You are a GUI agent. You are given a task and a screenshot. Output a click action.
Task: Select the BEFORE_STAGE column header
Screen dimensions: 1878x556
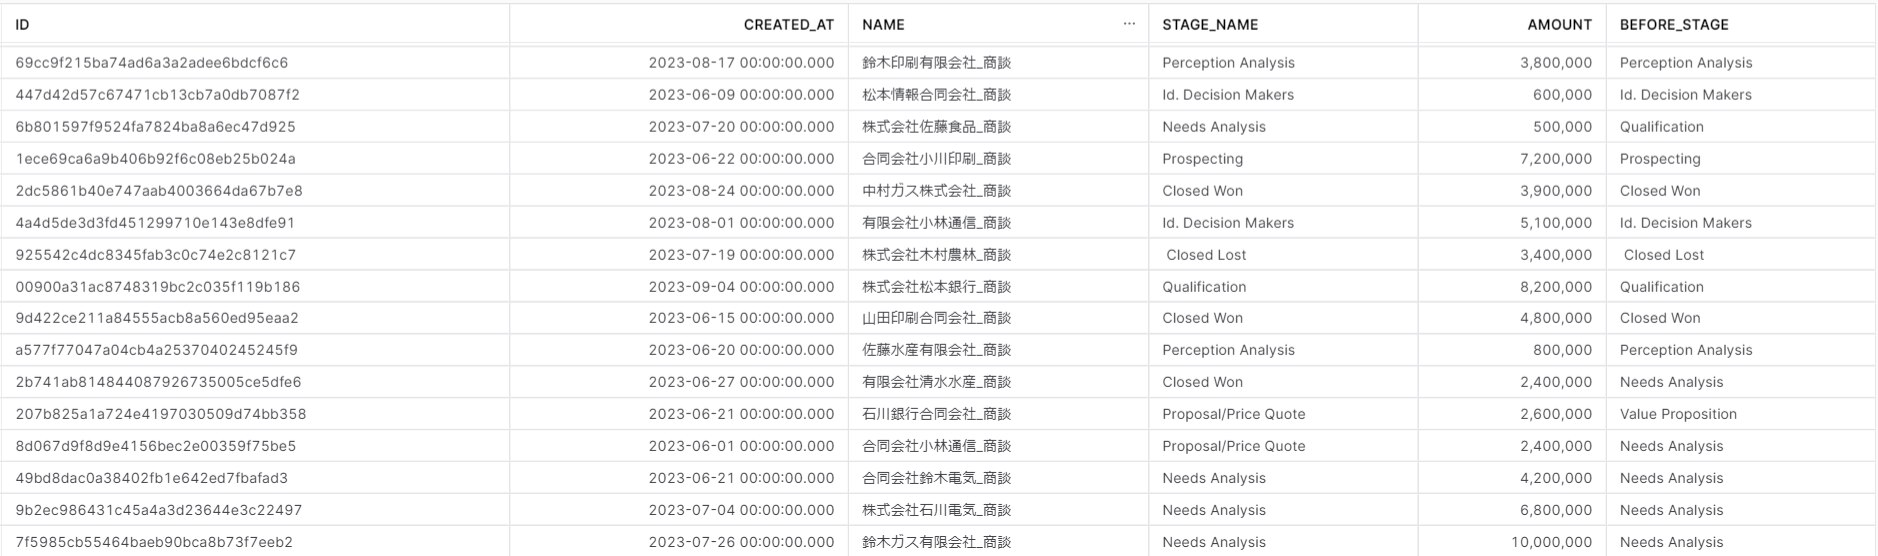[x=1741, y=24]
